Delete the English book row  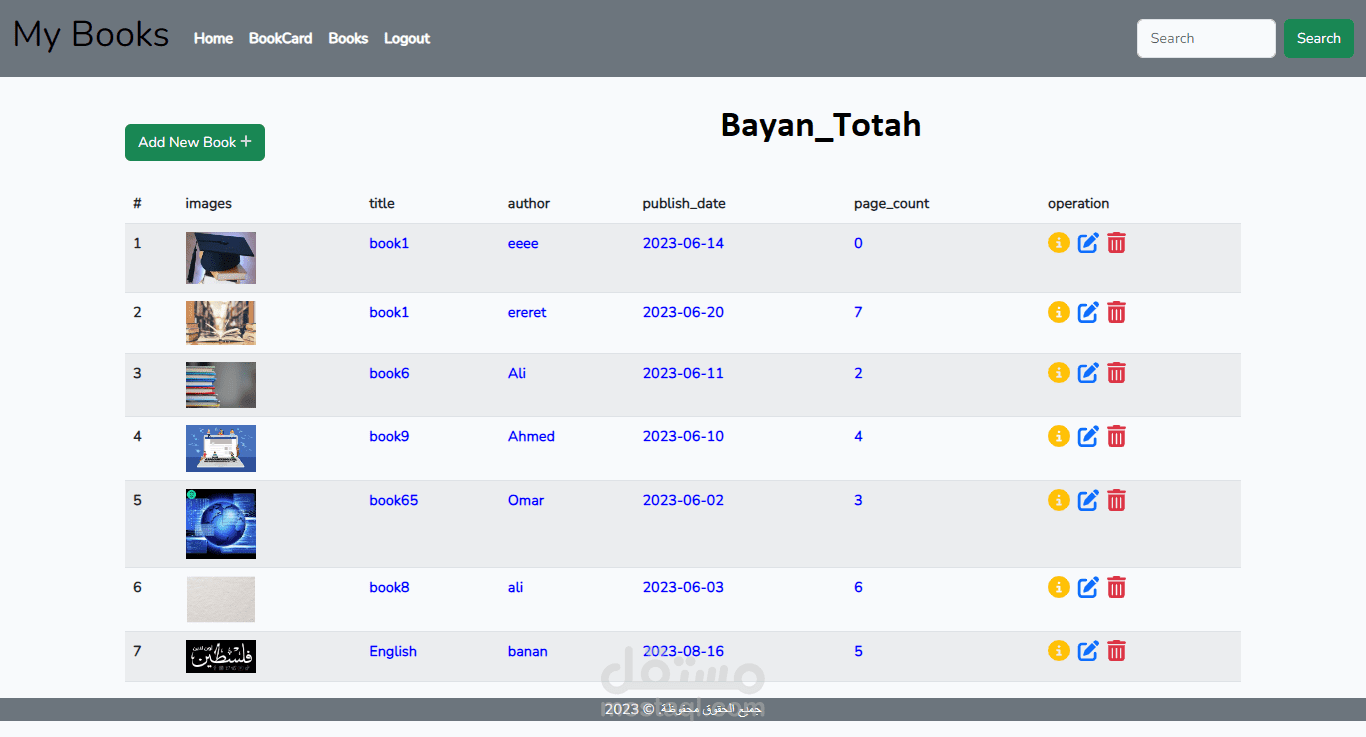[x=1117, y=651]
